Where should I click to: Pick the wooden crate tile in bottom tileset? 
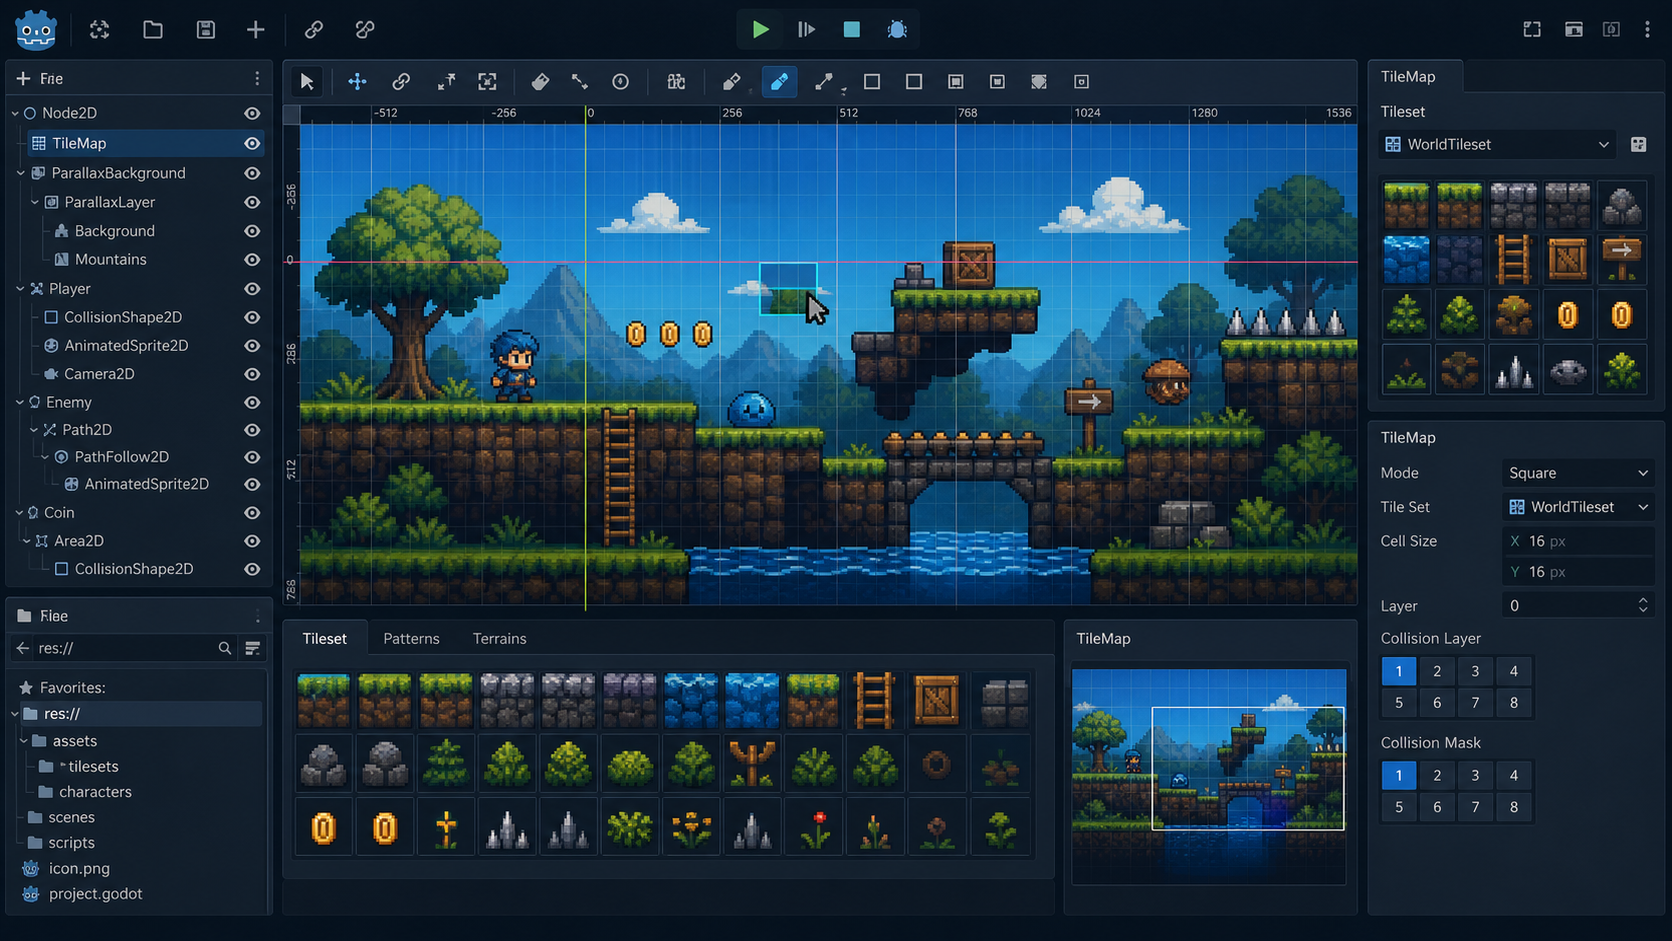(936, 700)
